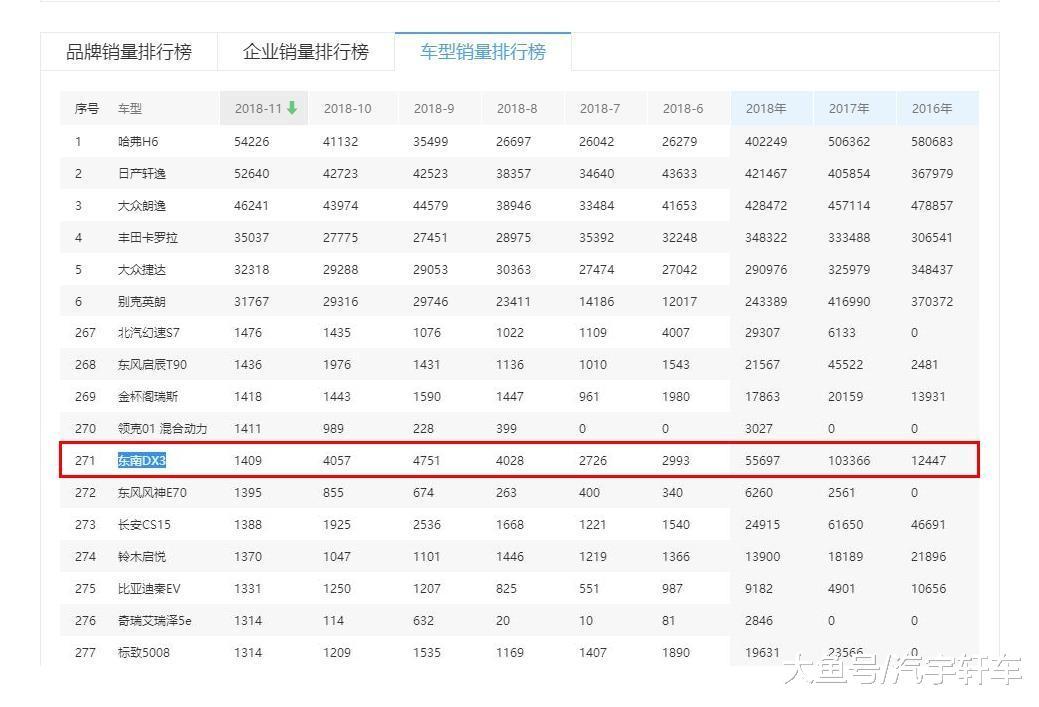This screenshot has width=1039, height=707.
Task: Select the 19631 value for 标致5008
Action: (762, 653)
